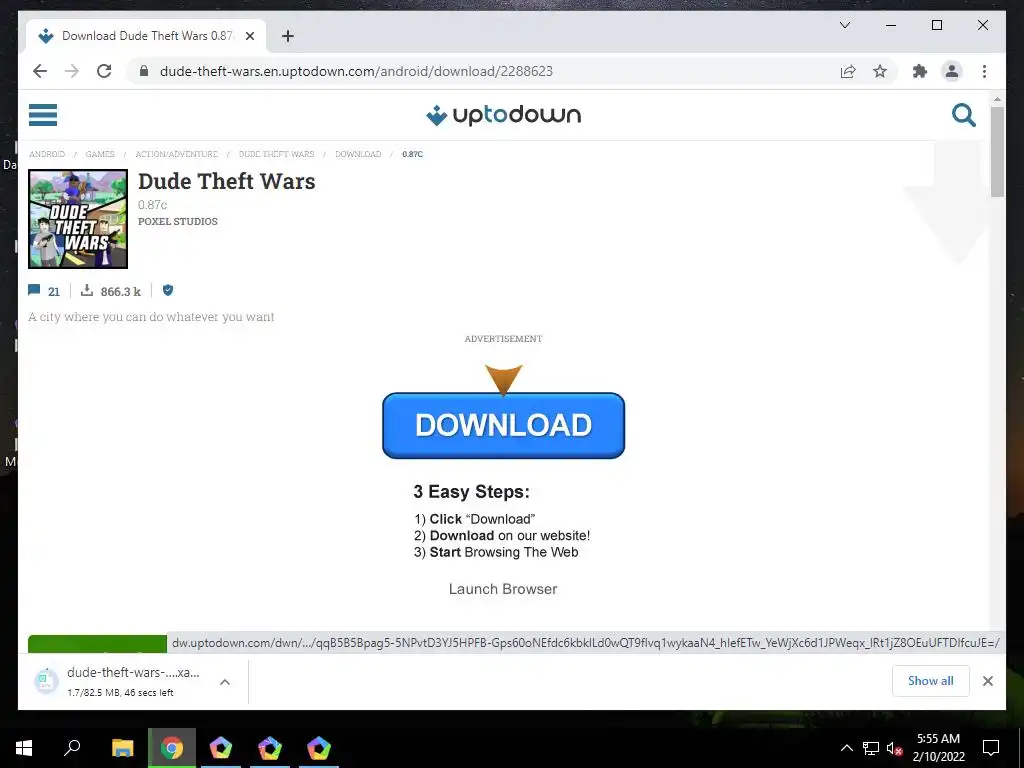Image resolution: width=1024 pixels, height=768 pixels.
Task: Click the page vertical scrollbar thumb
Action: point(997,152)
